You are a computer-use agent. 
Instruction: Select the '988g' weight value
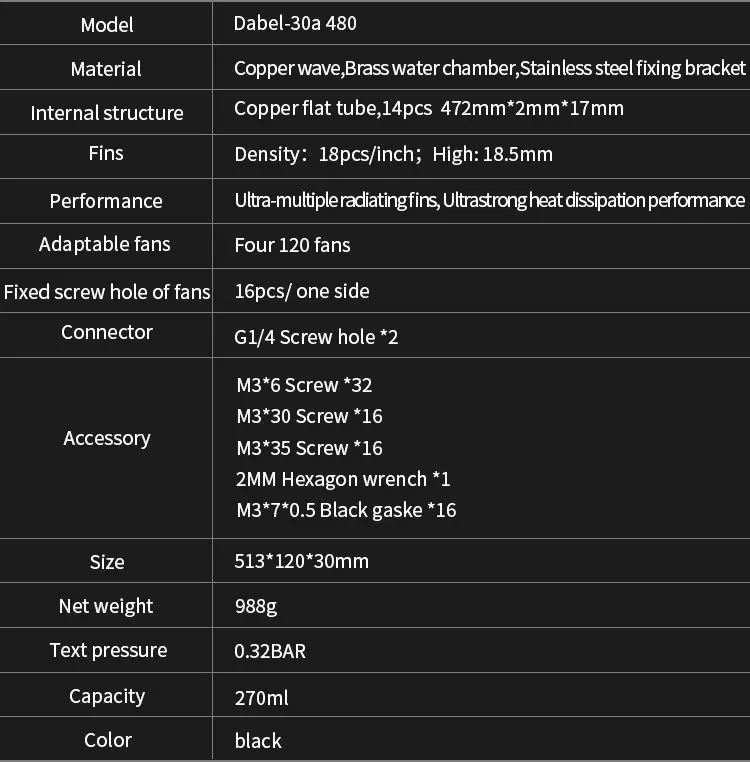click(x=256, y=607)
